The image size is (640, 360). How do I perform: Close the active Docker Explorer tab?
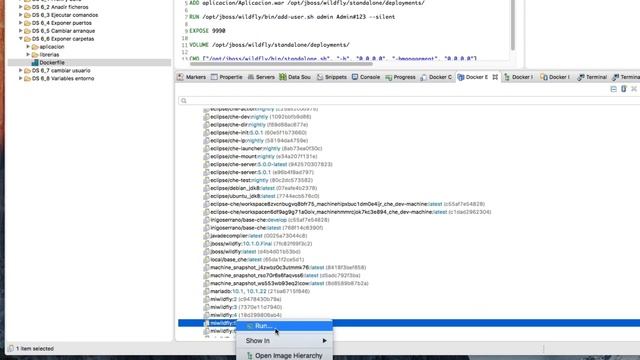coord(495,77)
